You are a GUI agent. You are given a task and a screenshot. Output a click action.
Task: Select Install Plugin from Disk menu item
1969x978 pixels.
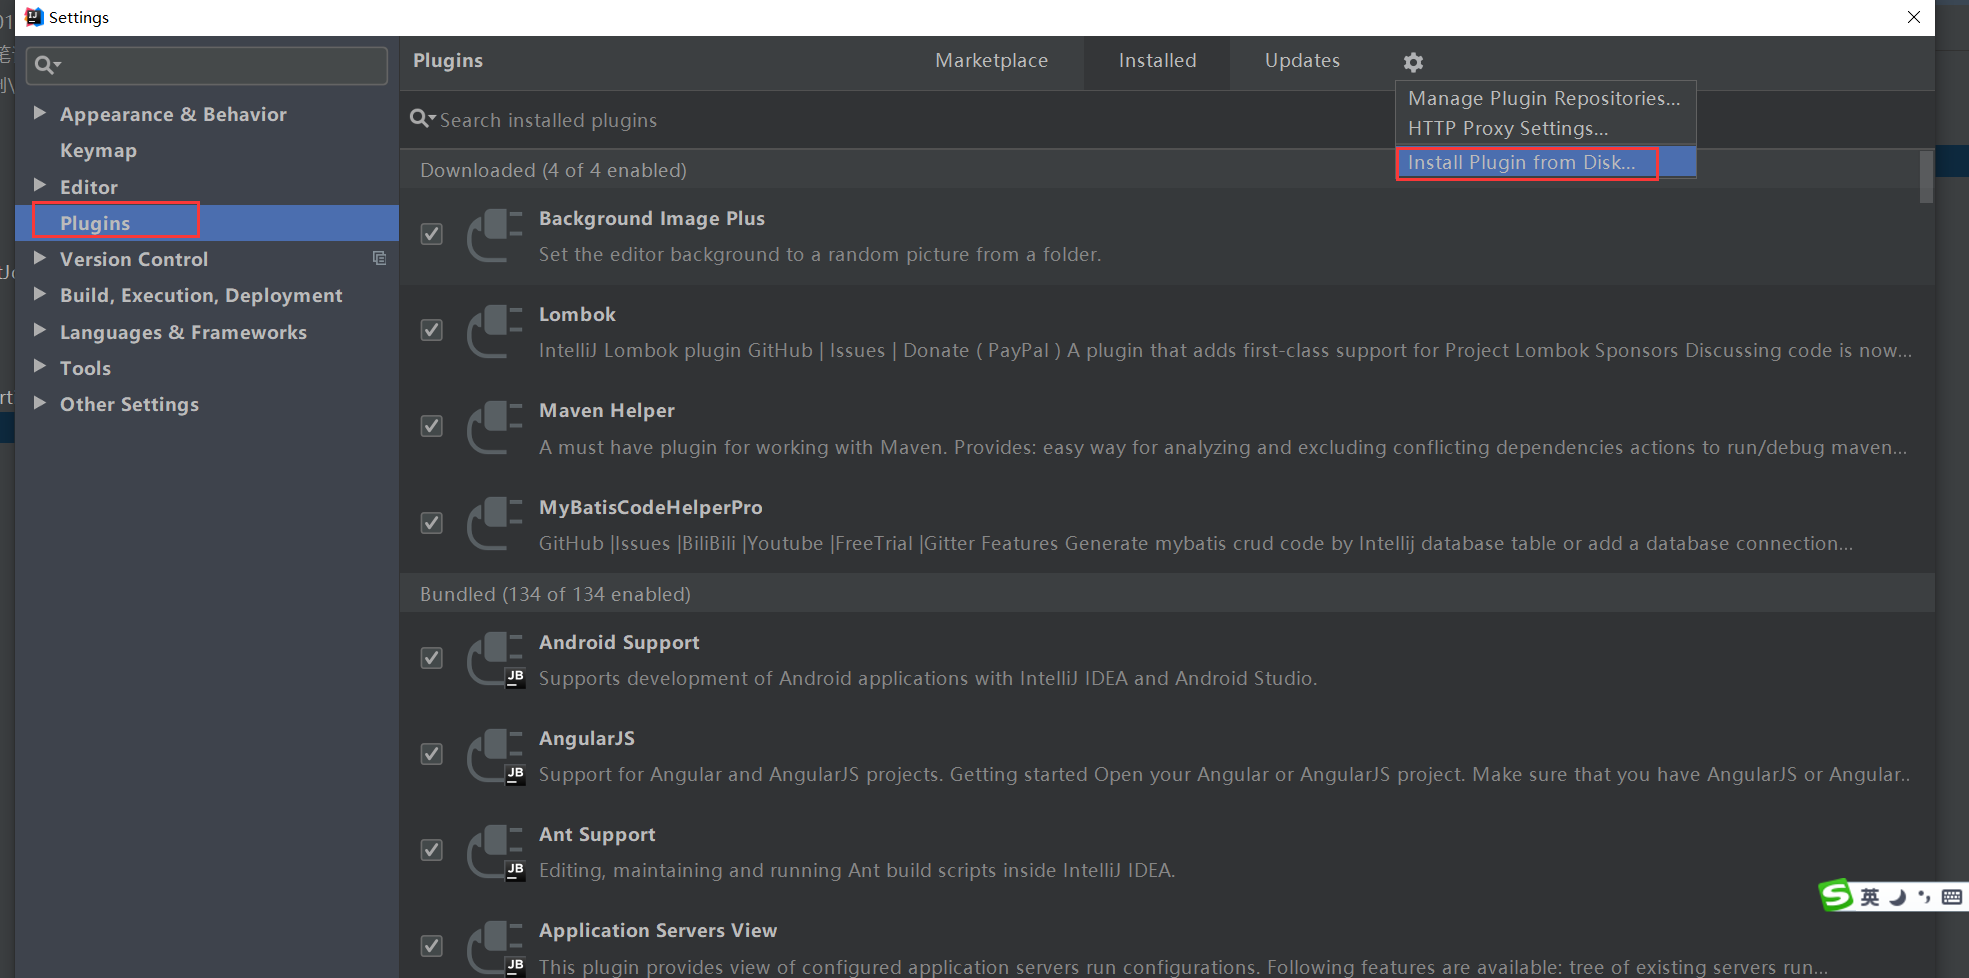click(1545, 162)
